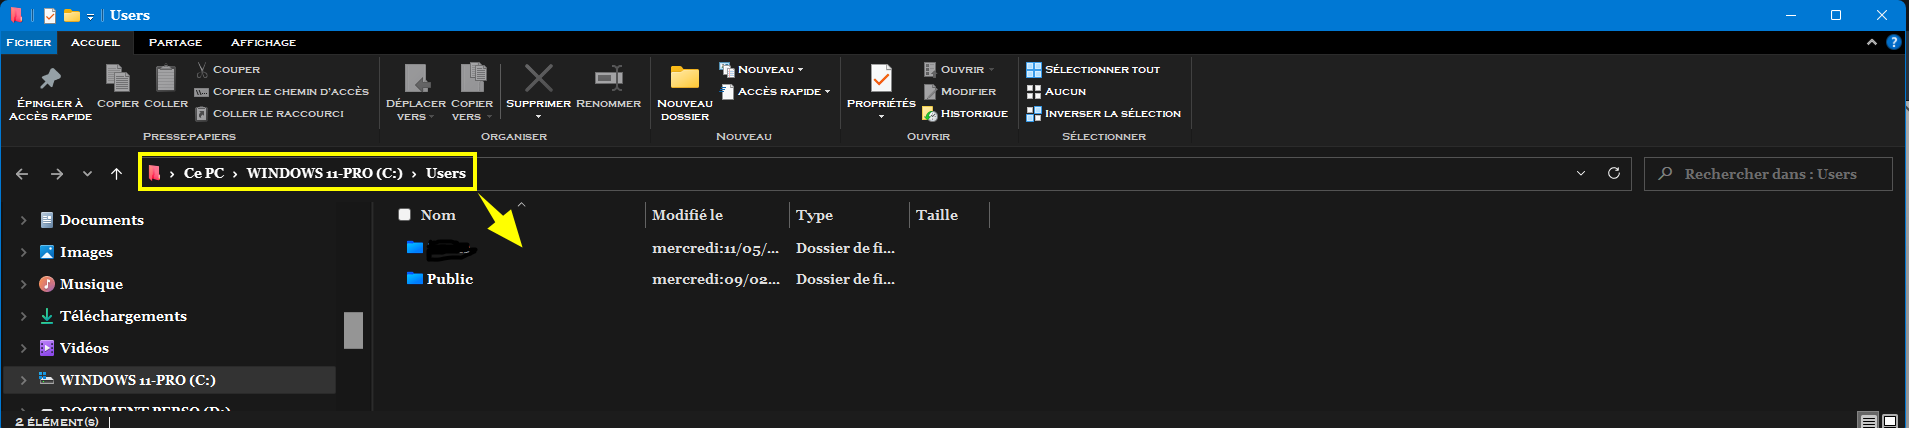The image size is (1909, 428).
Task: Expand Documents in the navigation pane
Action: 23,220
